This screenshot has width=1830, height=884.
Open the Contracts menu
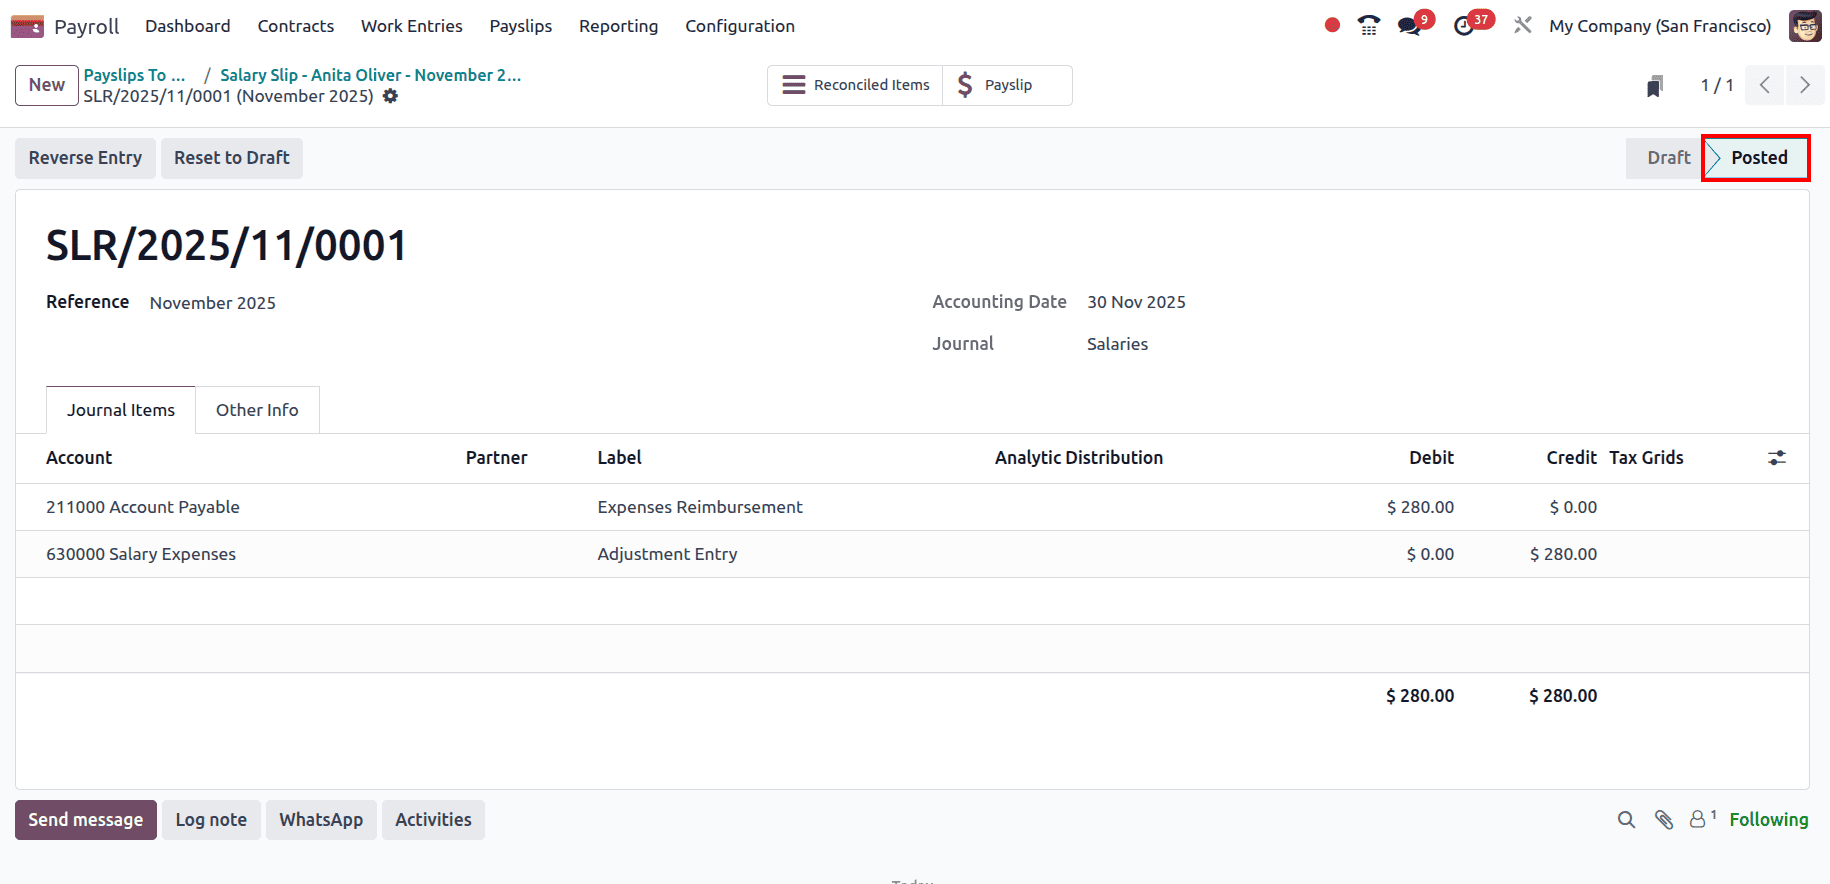point(296,26)
